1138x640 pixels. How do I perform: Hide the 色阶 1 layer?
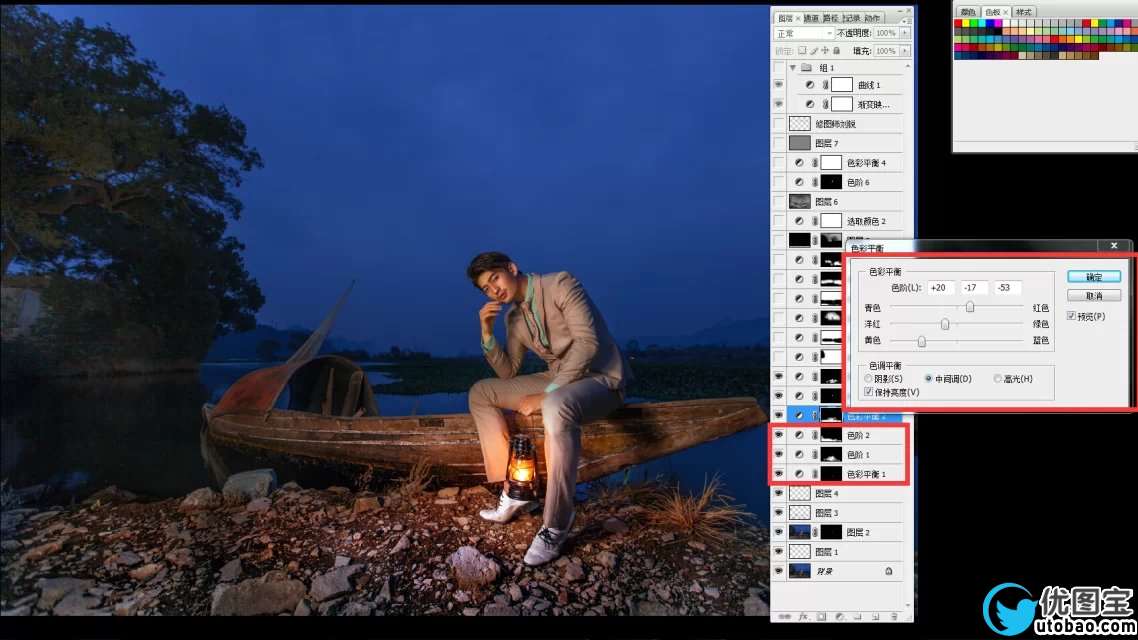tap(779, 454)
